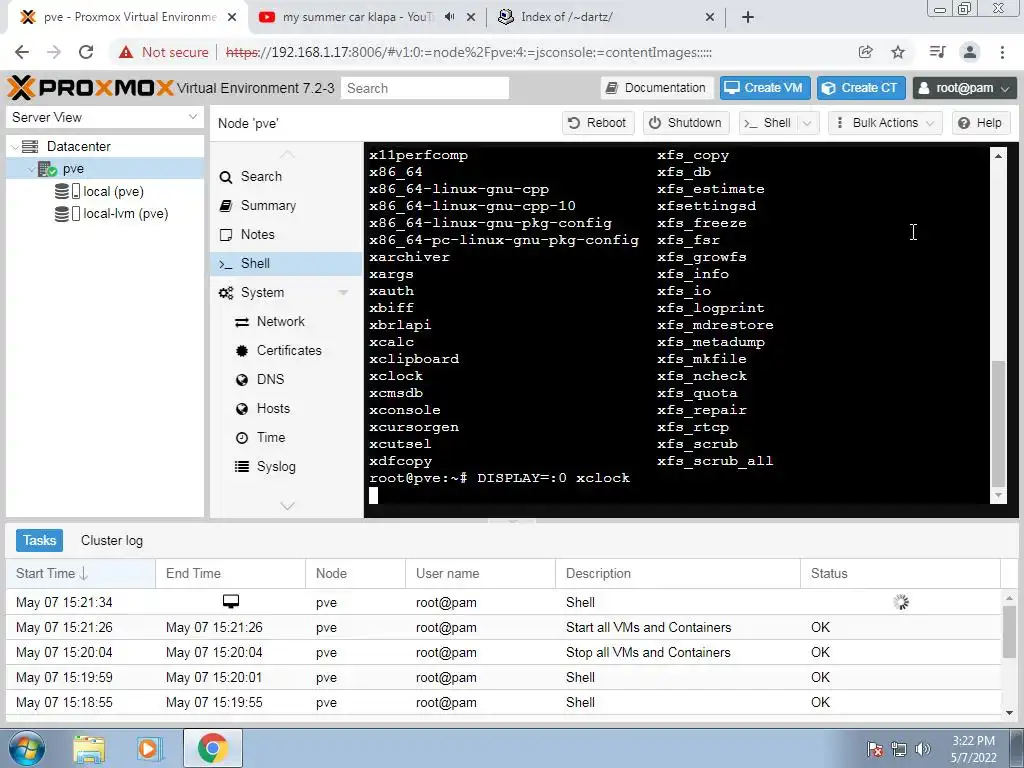The image size is (1024, 768).
Task: Collapse the pve node in tree
Action: click(30, 169)
